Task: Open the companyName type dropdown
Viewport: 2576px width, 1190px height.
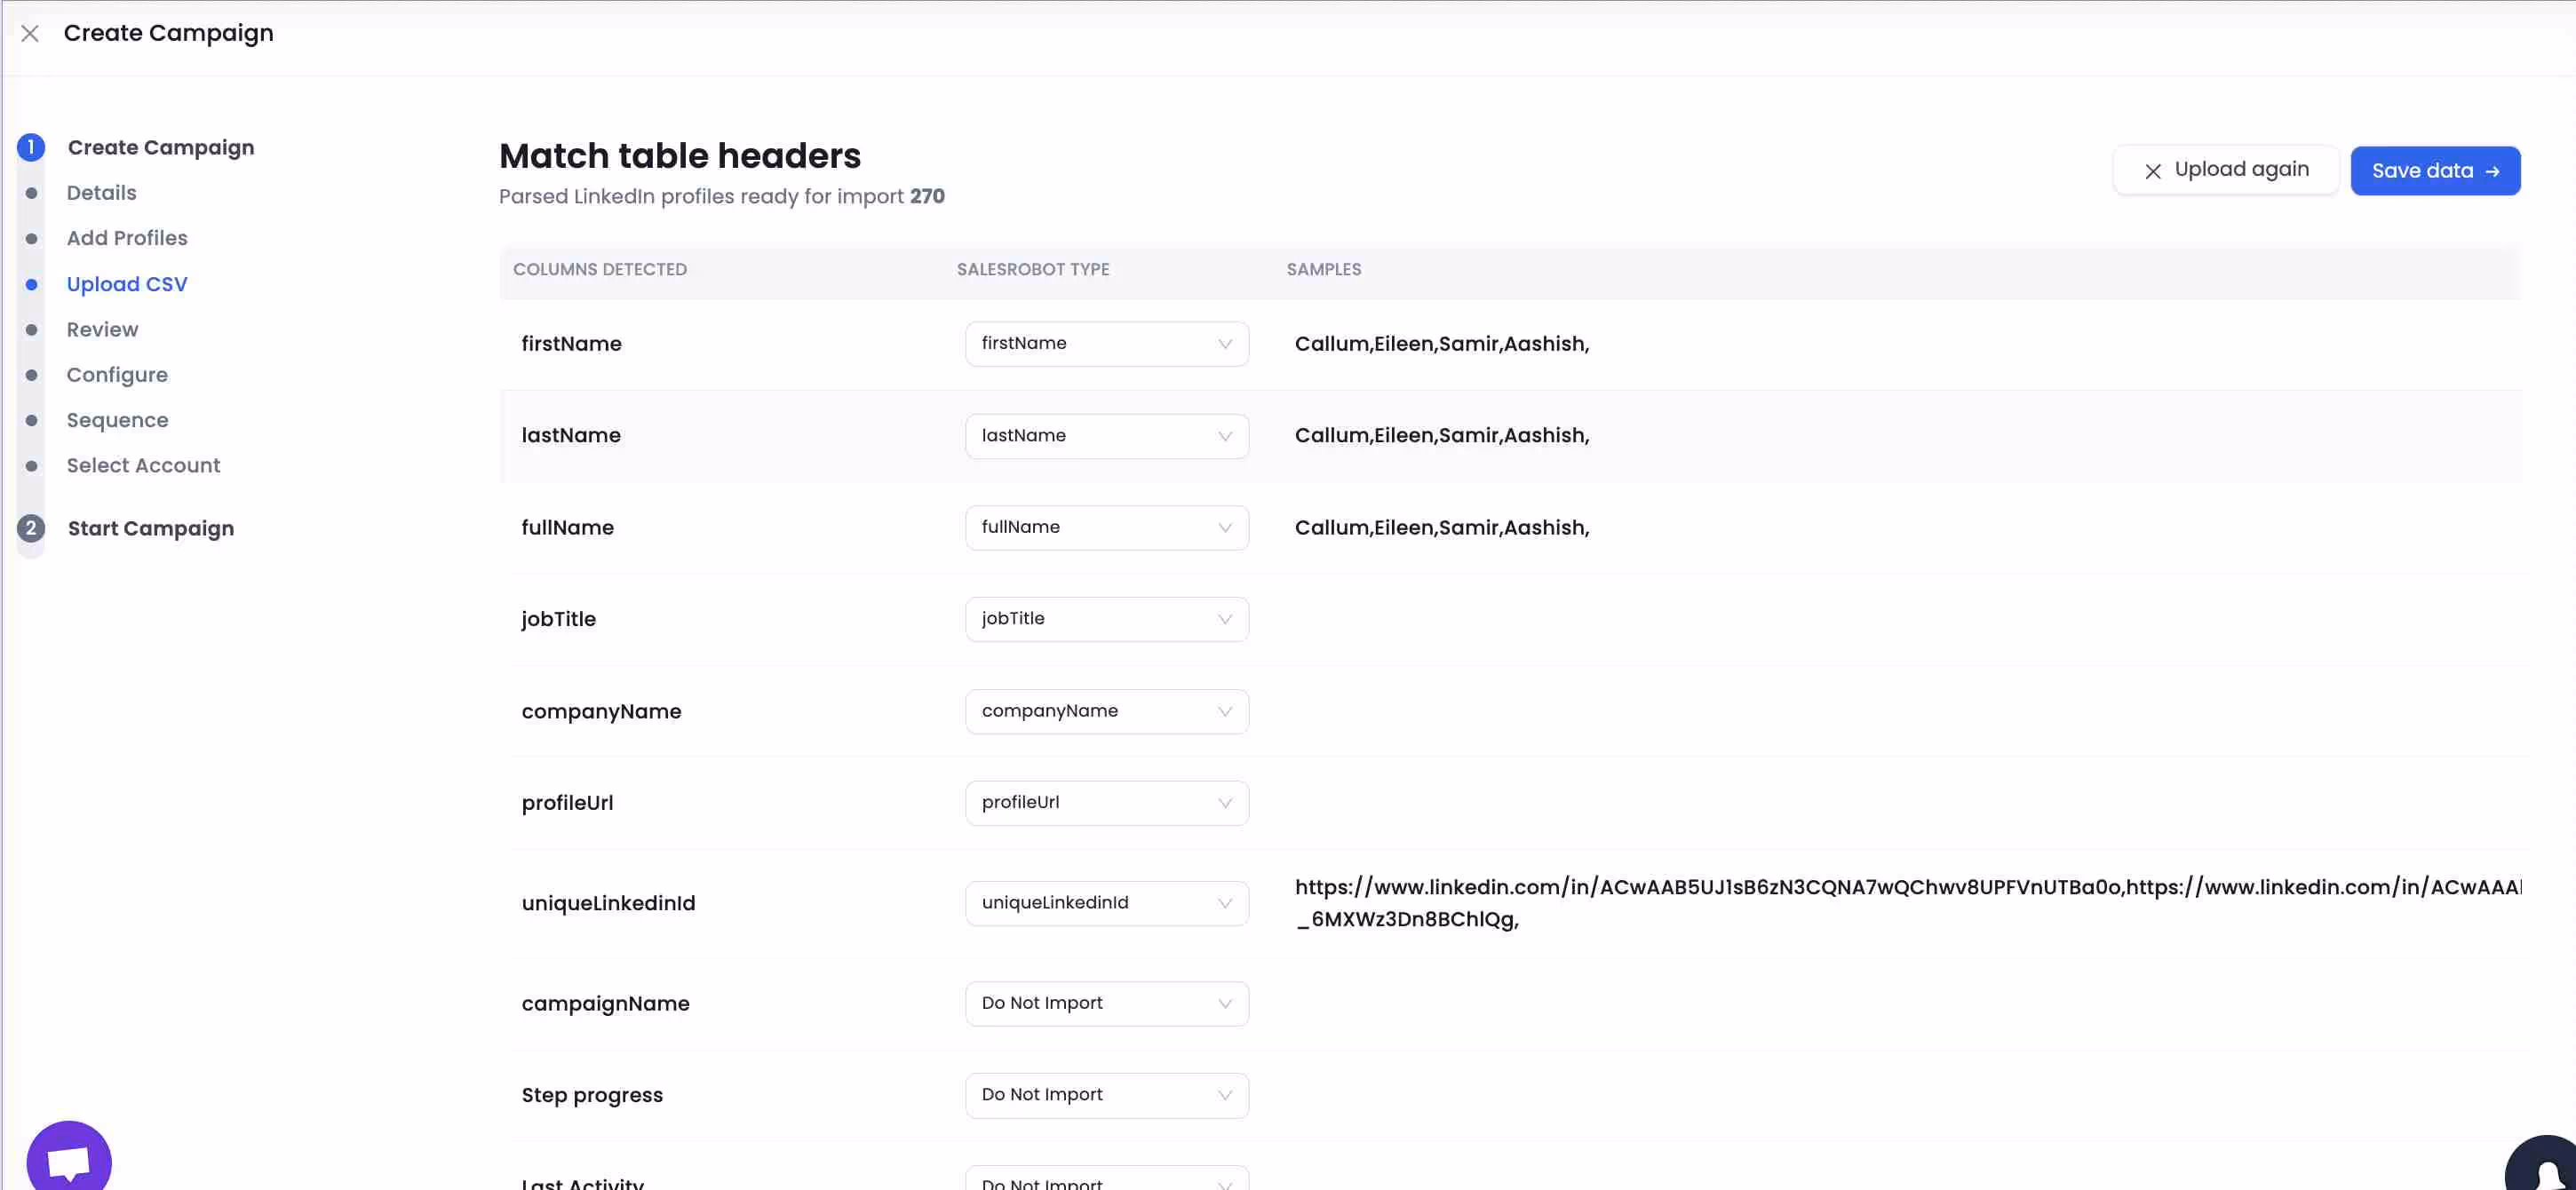Action: 1106,711
